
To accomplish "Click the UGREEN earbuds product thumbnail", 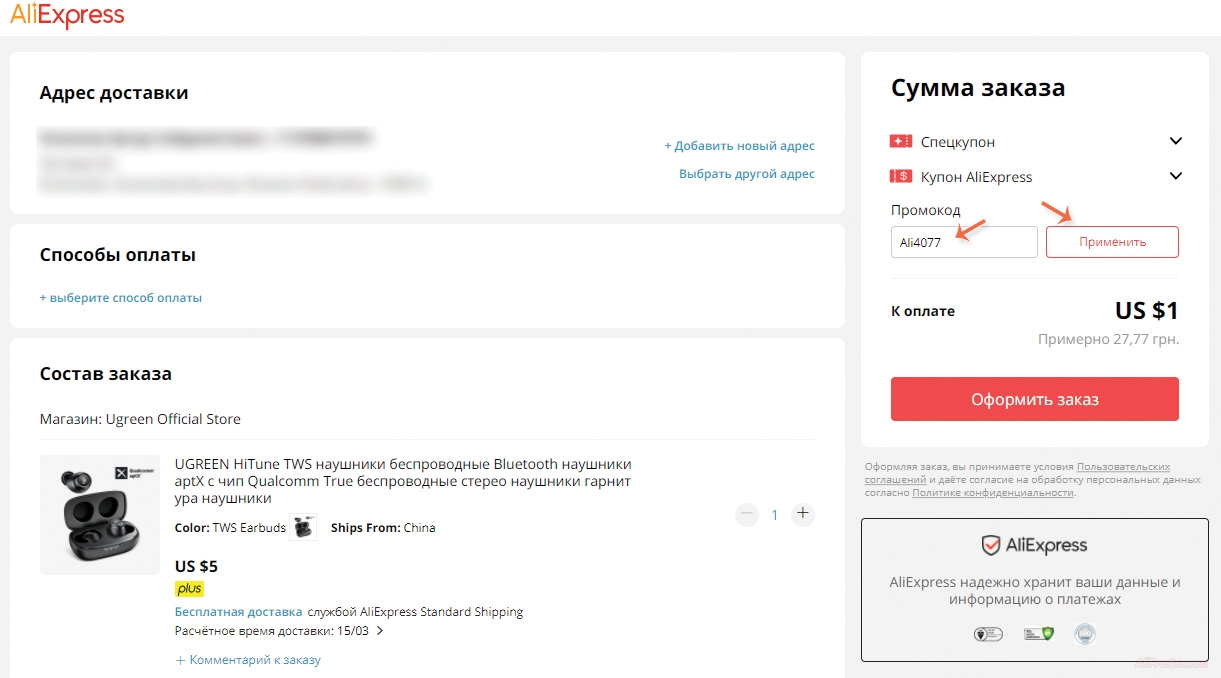I will [x=98, y=515].
